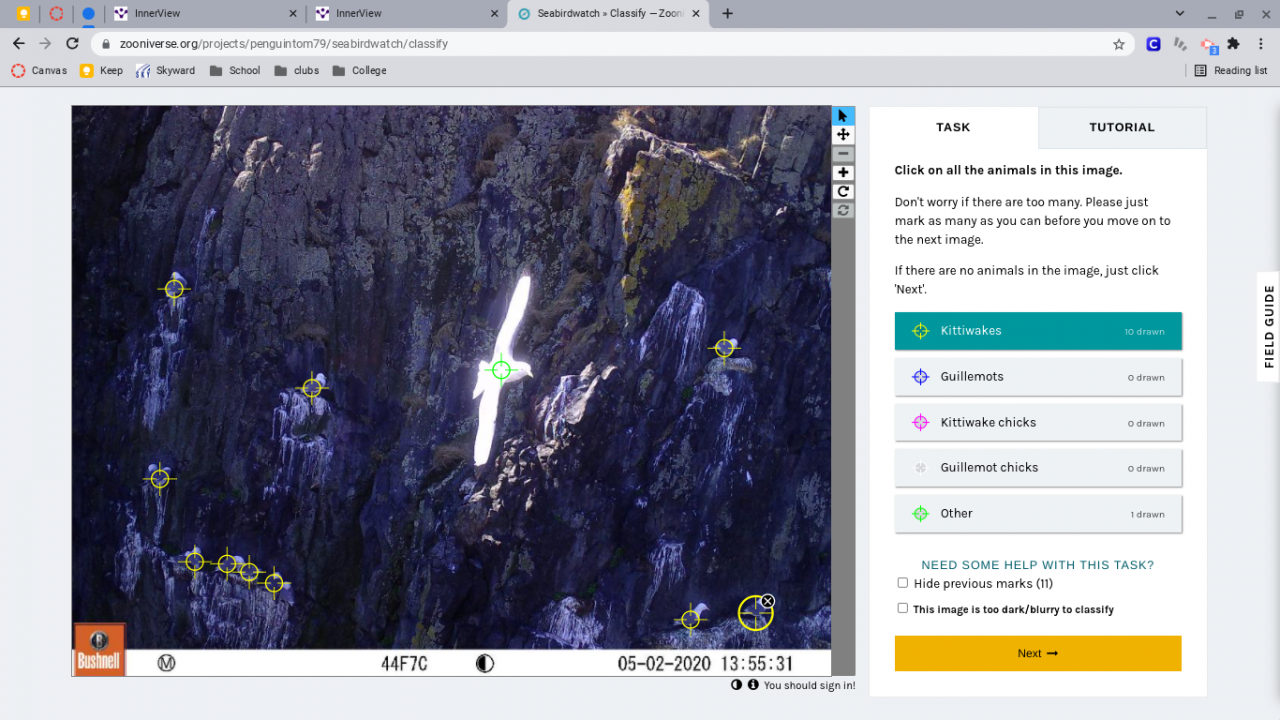1280x720 pixels.
Task: Choose the Kittiwake chicks marking tool
Action: click(1038, 423)
